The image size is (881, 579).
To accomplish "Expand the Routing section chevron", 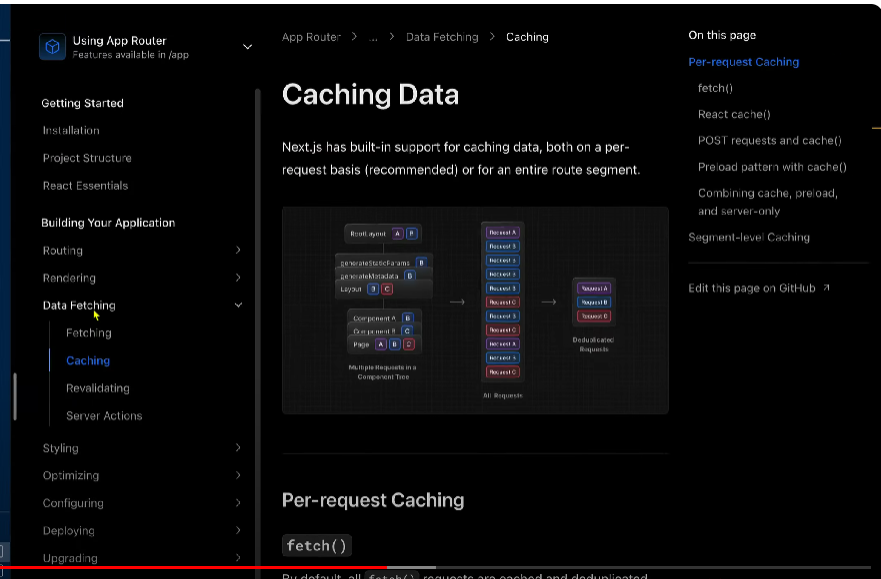I will click(238, 250).
